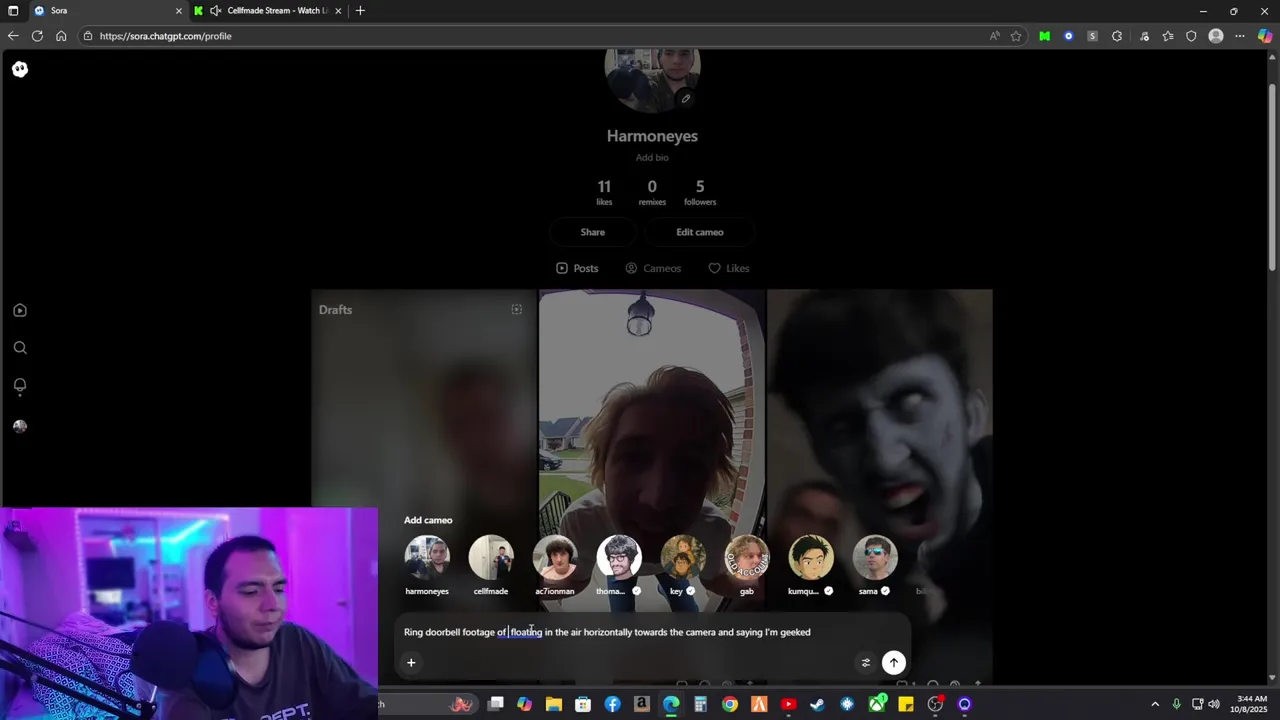
Task: Add the ac7ionman cameo
Action: pyautogui.click(x=555, y=566)
